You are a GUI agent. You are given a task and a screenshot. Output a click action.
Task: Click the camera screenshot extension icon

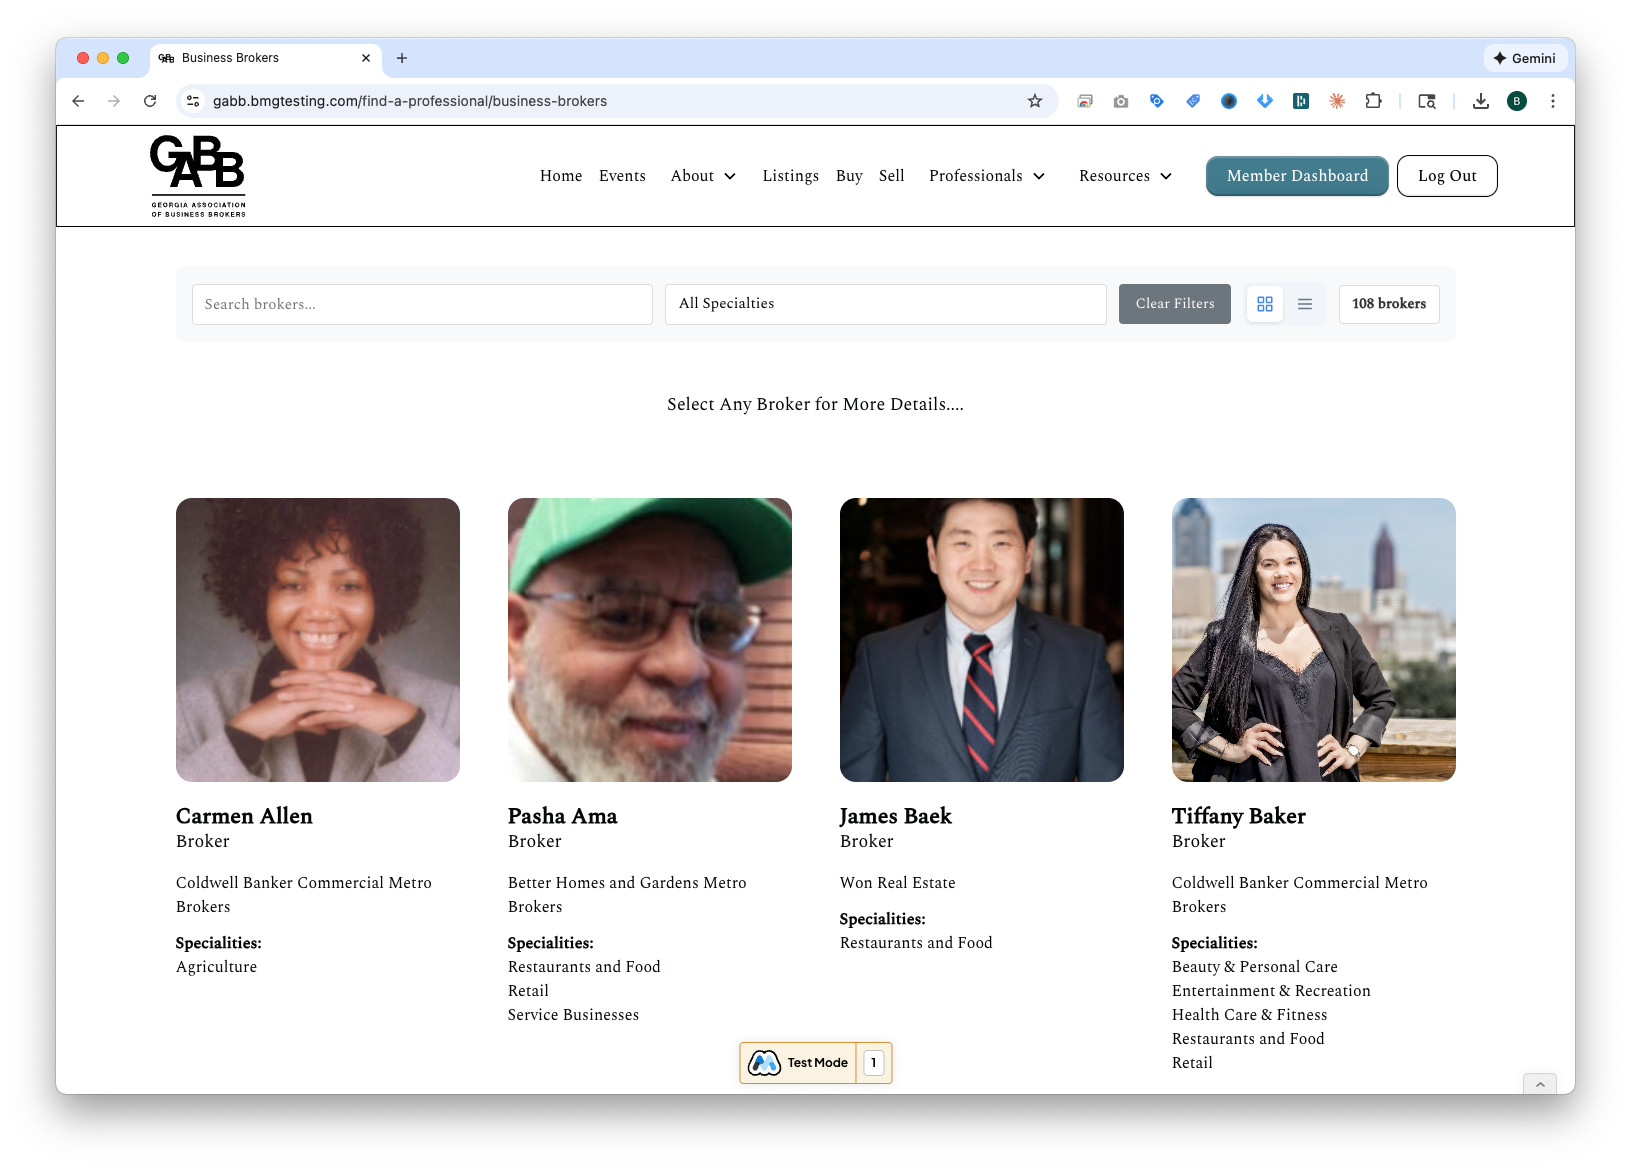[1121, 101]
